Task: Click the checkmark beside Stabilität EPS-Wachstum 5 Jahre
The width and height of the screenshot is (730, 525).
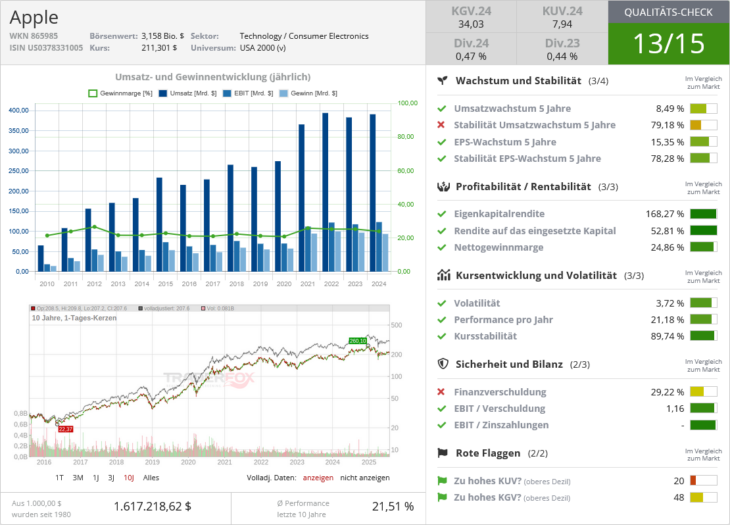Action: pos(442,158)
